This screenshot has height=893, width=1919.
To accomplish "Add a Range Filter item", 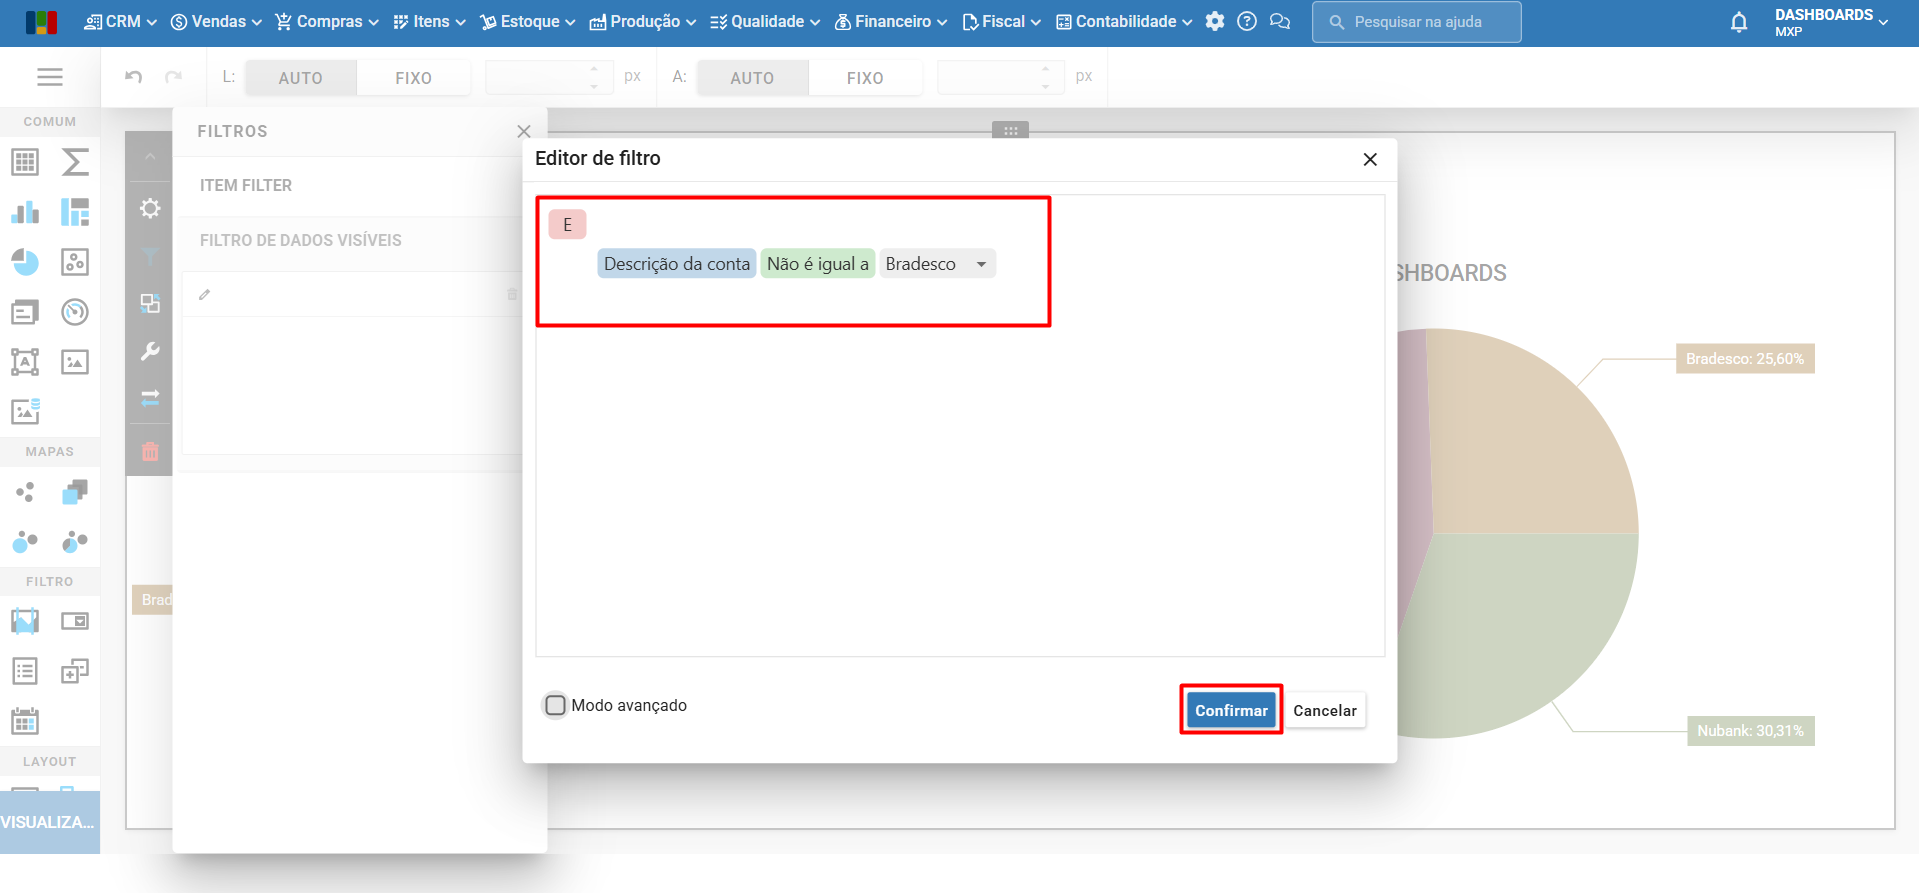I will [x=25, y=621].
